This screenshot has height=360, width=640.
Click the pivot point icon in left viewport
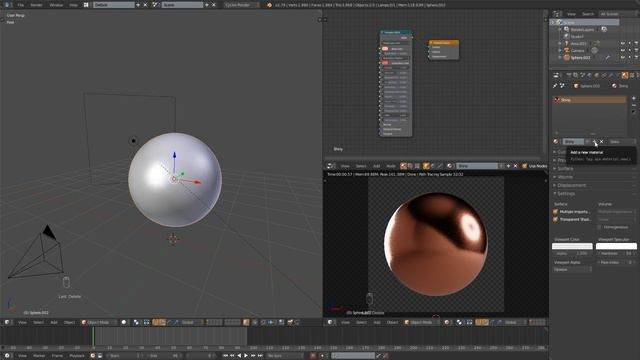tap(136, 322)
